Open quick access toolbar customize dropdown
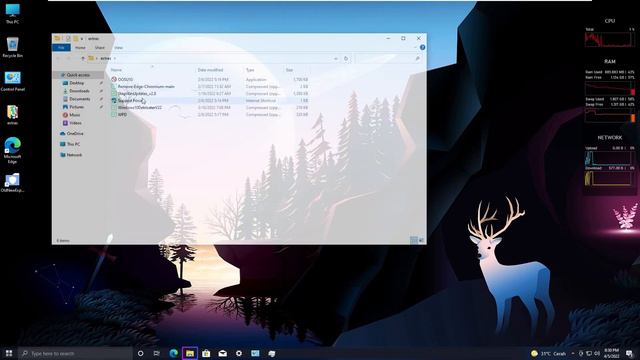640x360 pixels. click(82, 38)
